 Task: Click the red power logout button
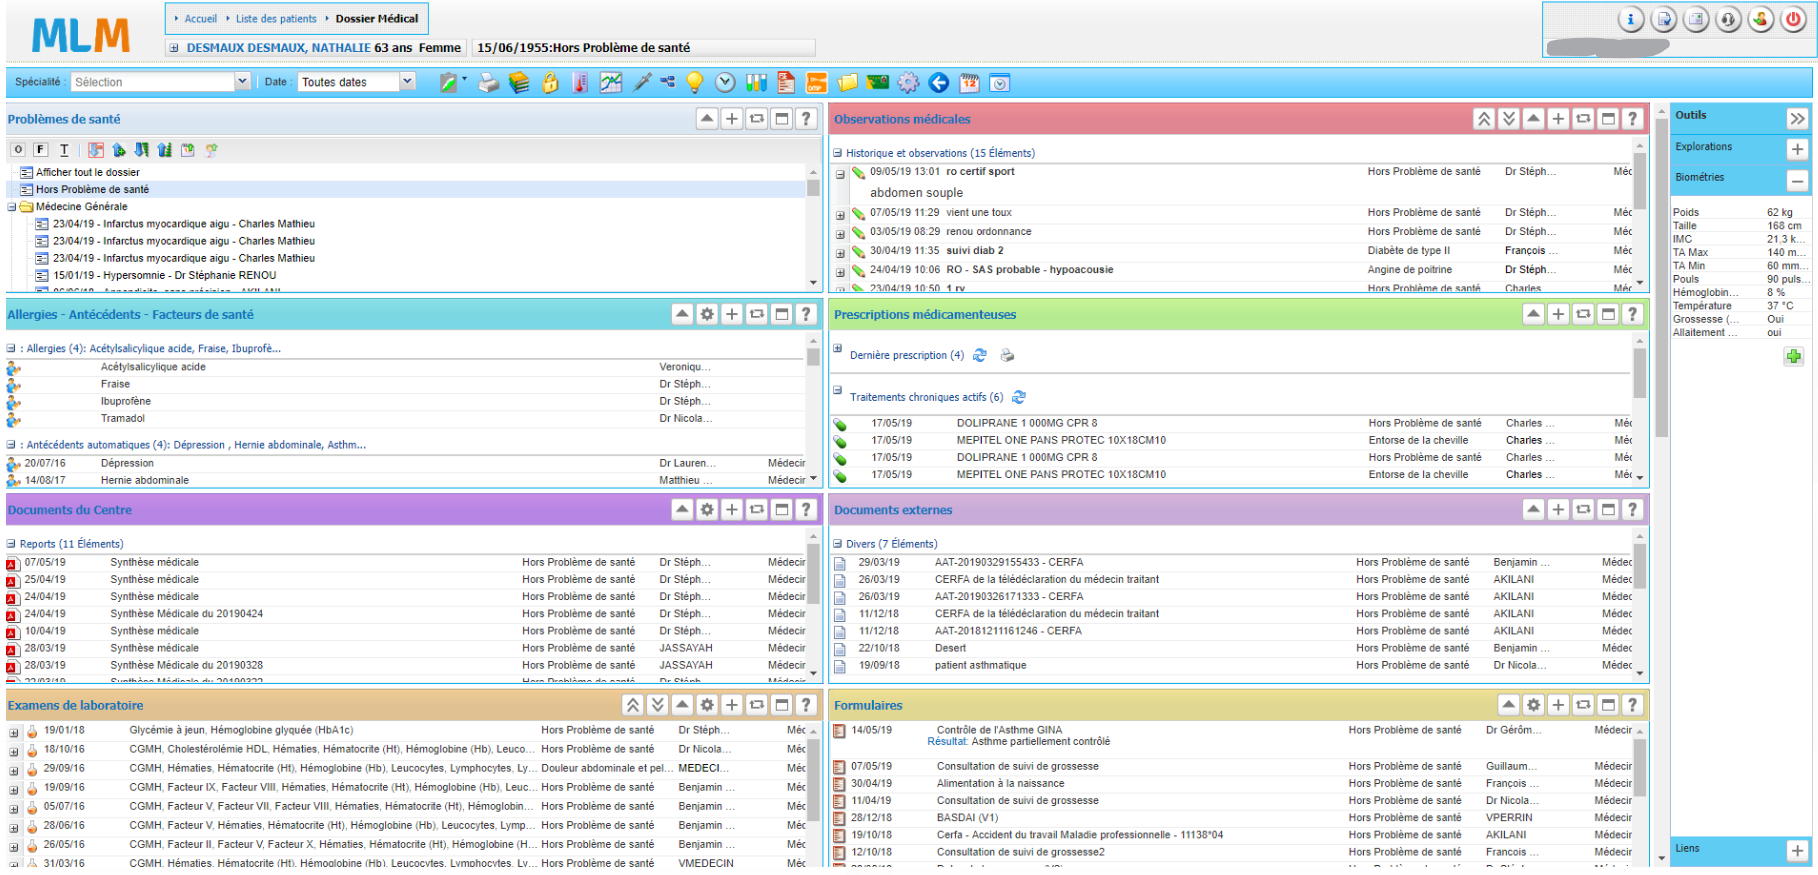click(1793, 20)
